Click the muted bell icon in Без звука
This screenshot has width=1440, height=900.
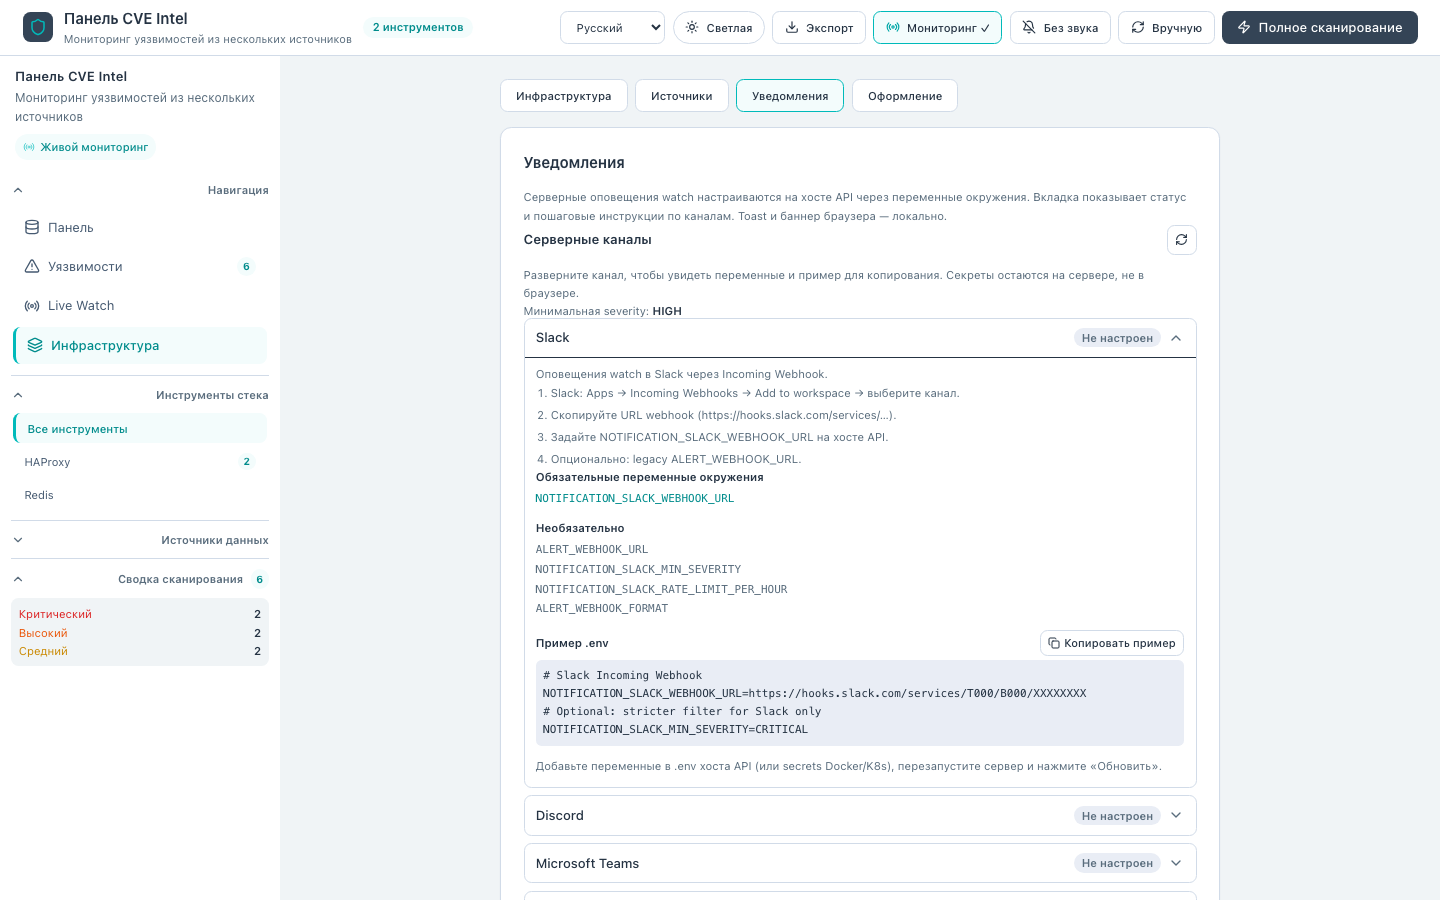coord(1029,27)
